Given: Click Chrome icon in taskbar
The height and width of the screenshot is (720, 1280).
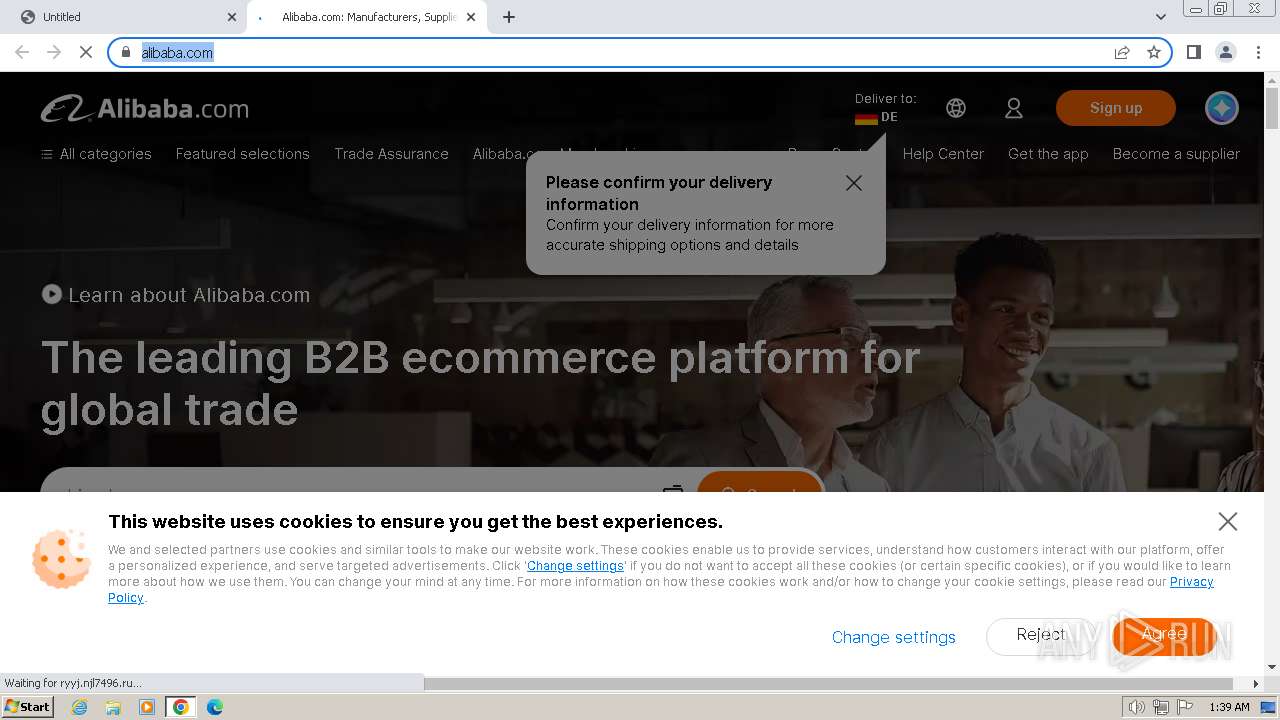Looking at the screenshot, I should coord(181,707).
